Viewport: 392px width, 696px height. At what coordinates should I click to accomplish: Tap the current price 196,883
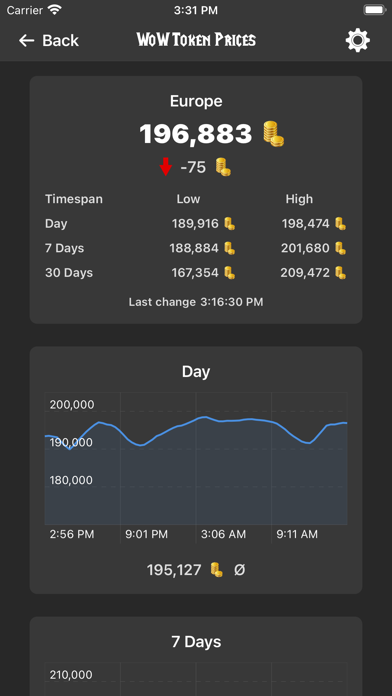click(x=196, y=134)
